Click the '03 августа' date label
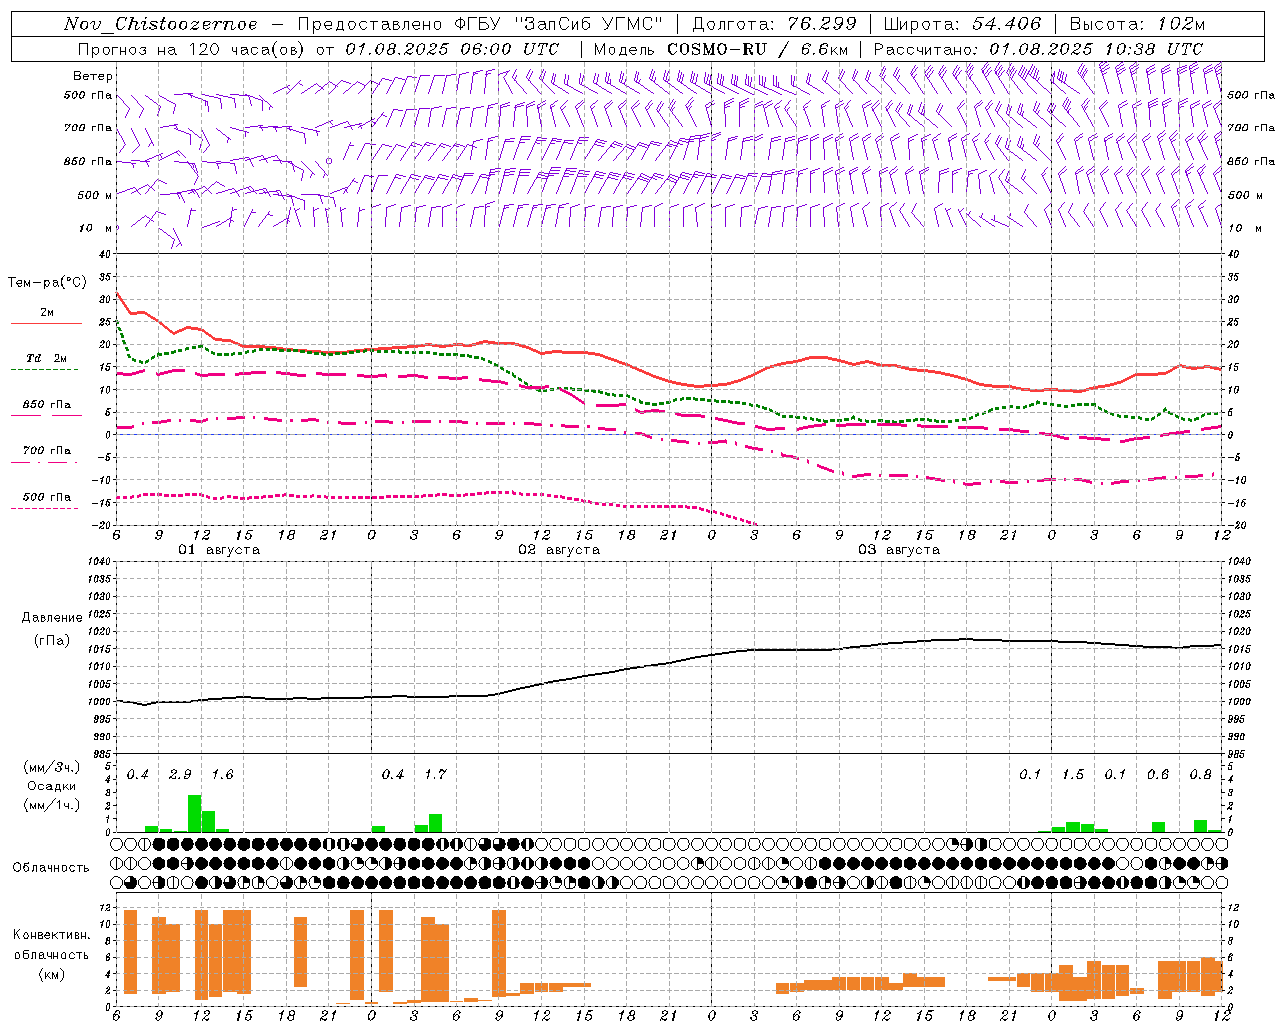Viewport: 1280px width, 1024px height. click(x=899, y=550)
